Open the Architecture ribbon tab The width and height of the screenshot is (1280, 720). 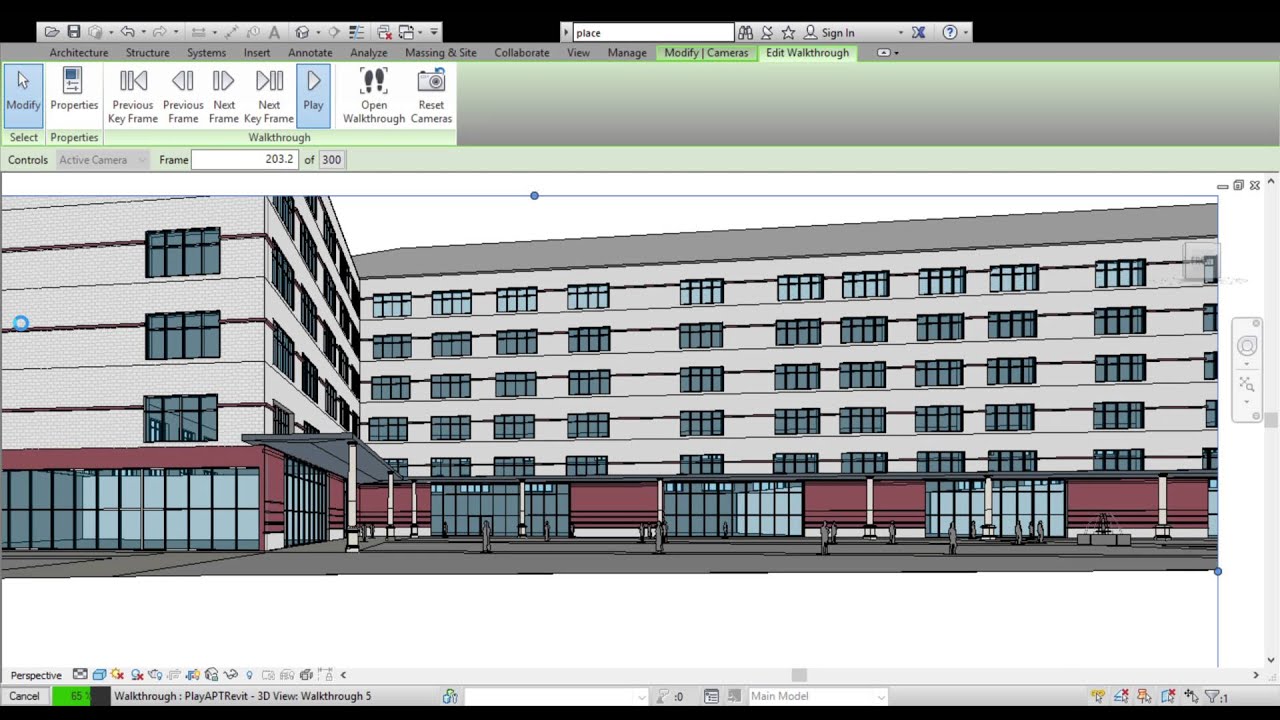coord(79,53)
